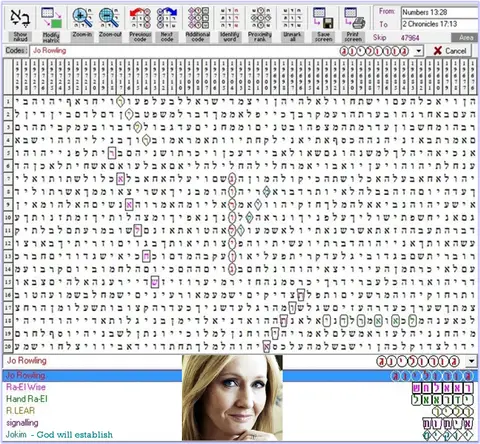
Task: Go to Next code
Action: 167,25
